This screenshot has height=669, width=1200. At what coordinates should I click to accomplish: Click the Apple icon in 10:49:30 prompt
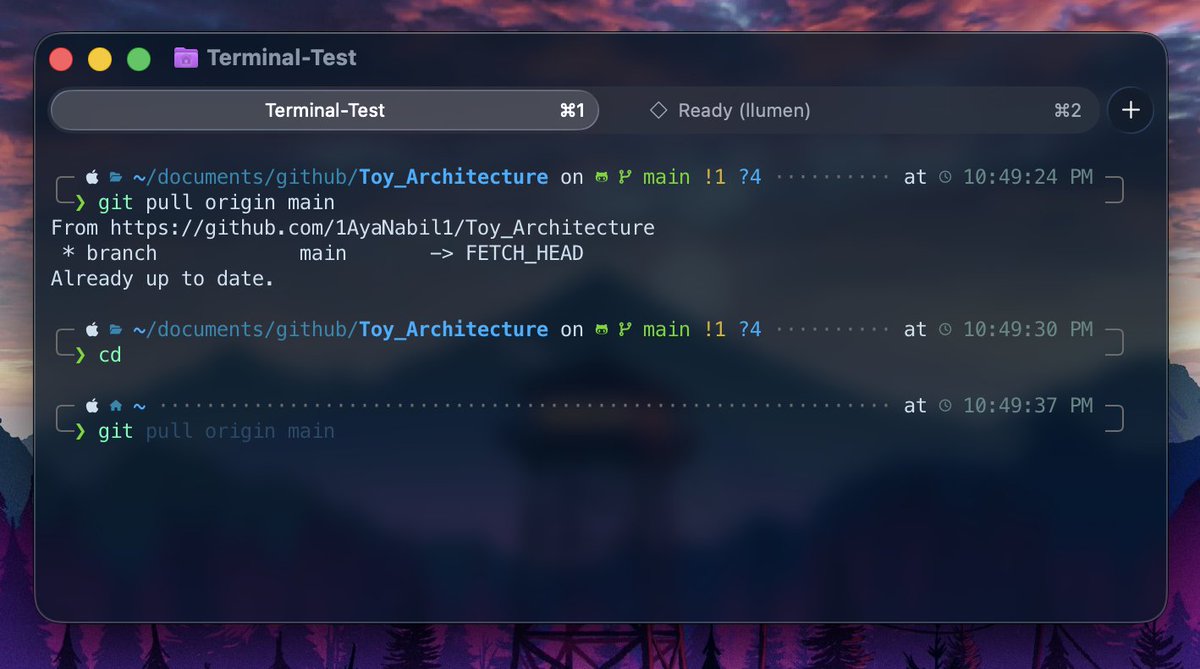[92, 329]
